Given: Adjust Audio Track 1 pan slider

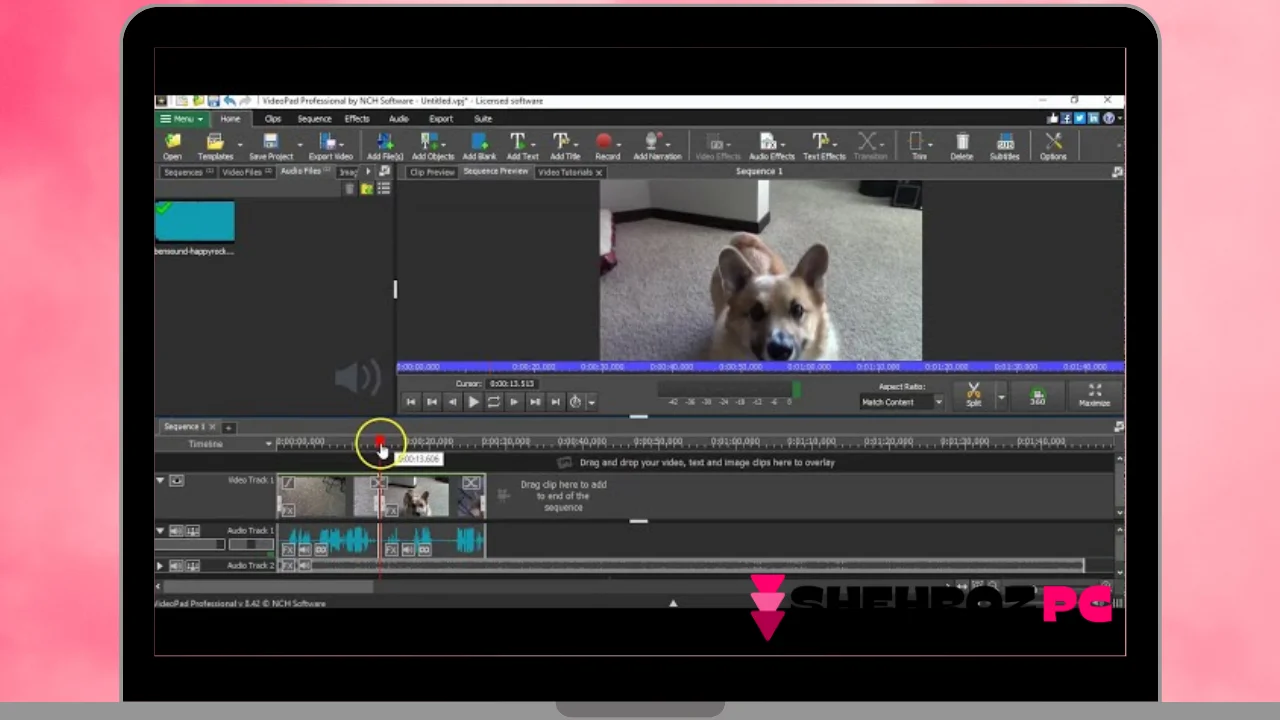Looking at the screenshot, I should point(251,544).
